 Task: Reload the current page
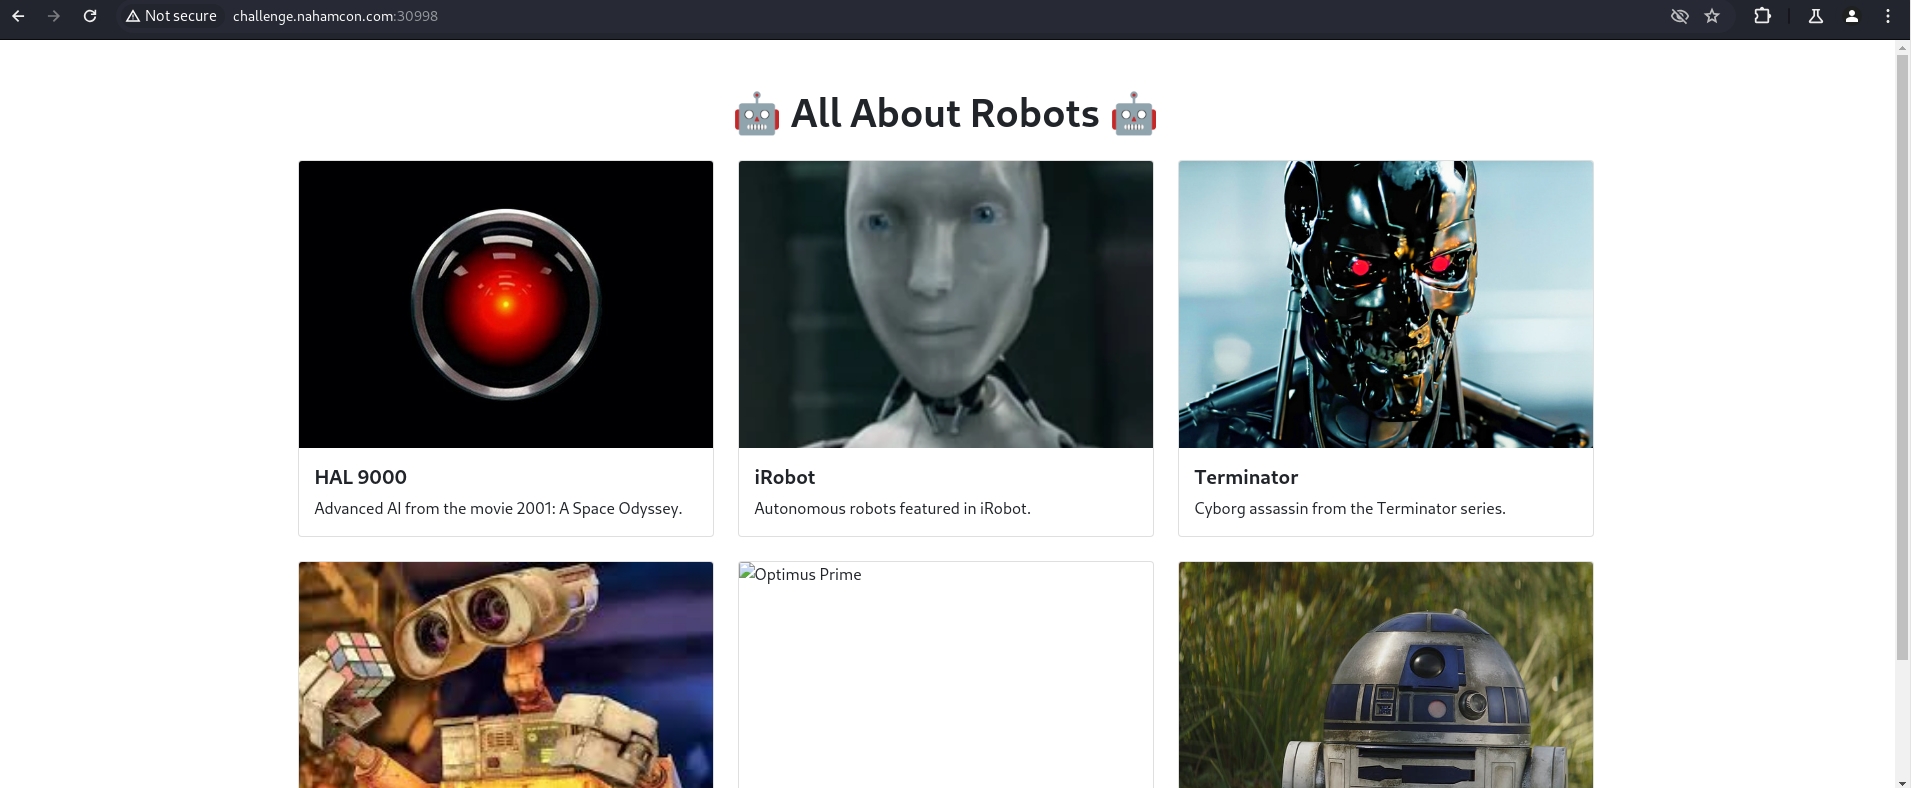(x=90, y=16)
